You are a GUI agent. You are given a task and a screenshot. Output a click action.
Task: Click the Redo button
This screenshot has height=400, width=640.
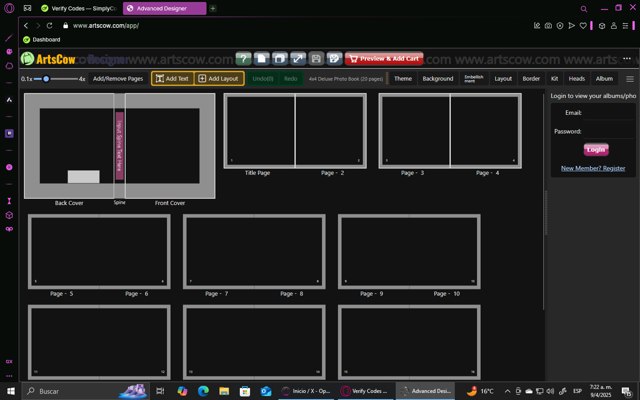291,79
